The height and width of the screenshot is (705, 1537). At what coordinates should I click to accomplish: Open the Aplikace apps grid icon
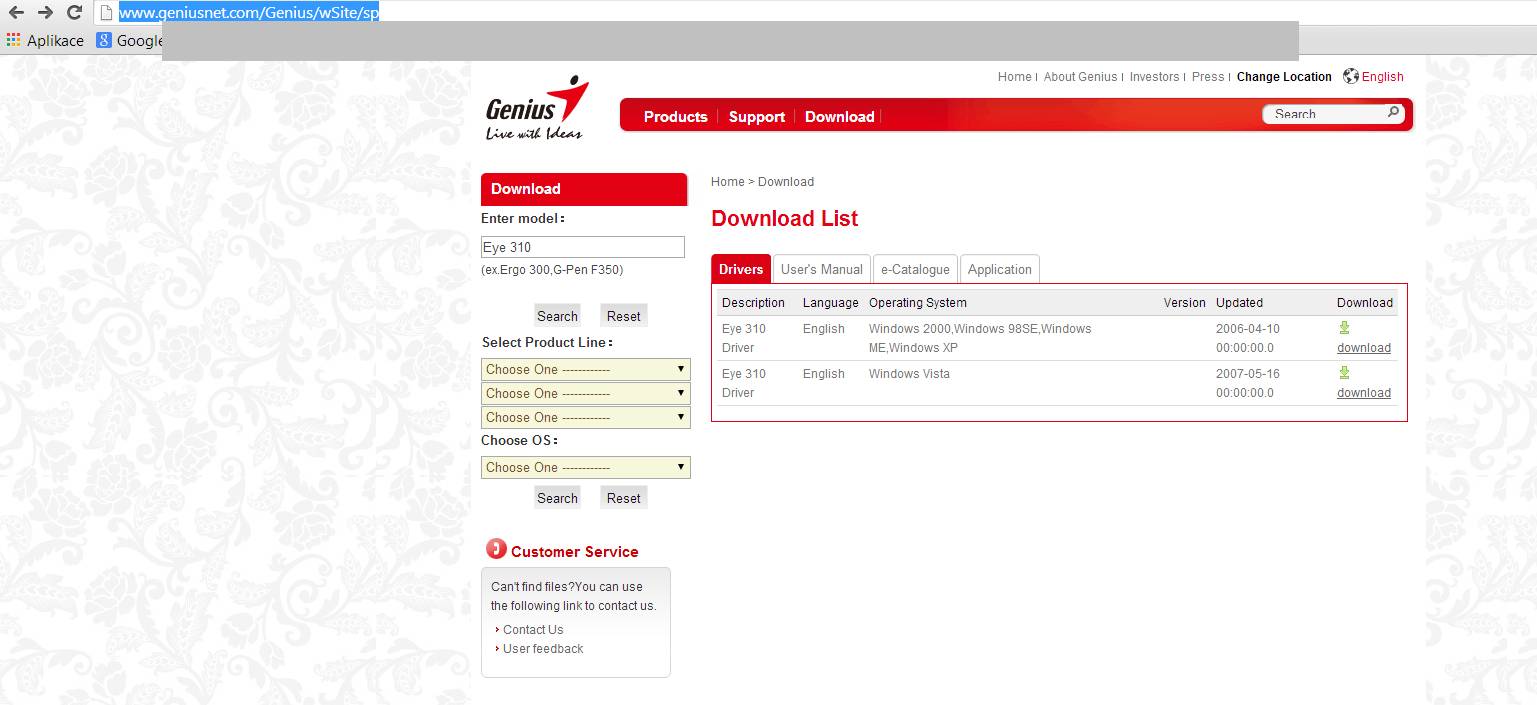click(13, 41)
